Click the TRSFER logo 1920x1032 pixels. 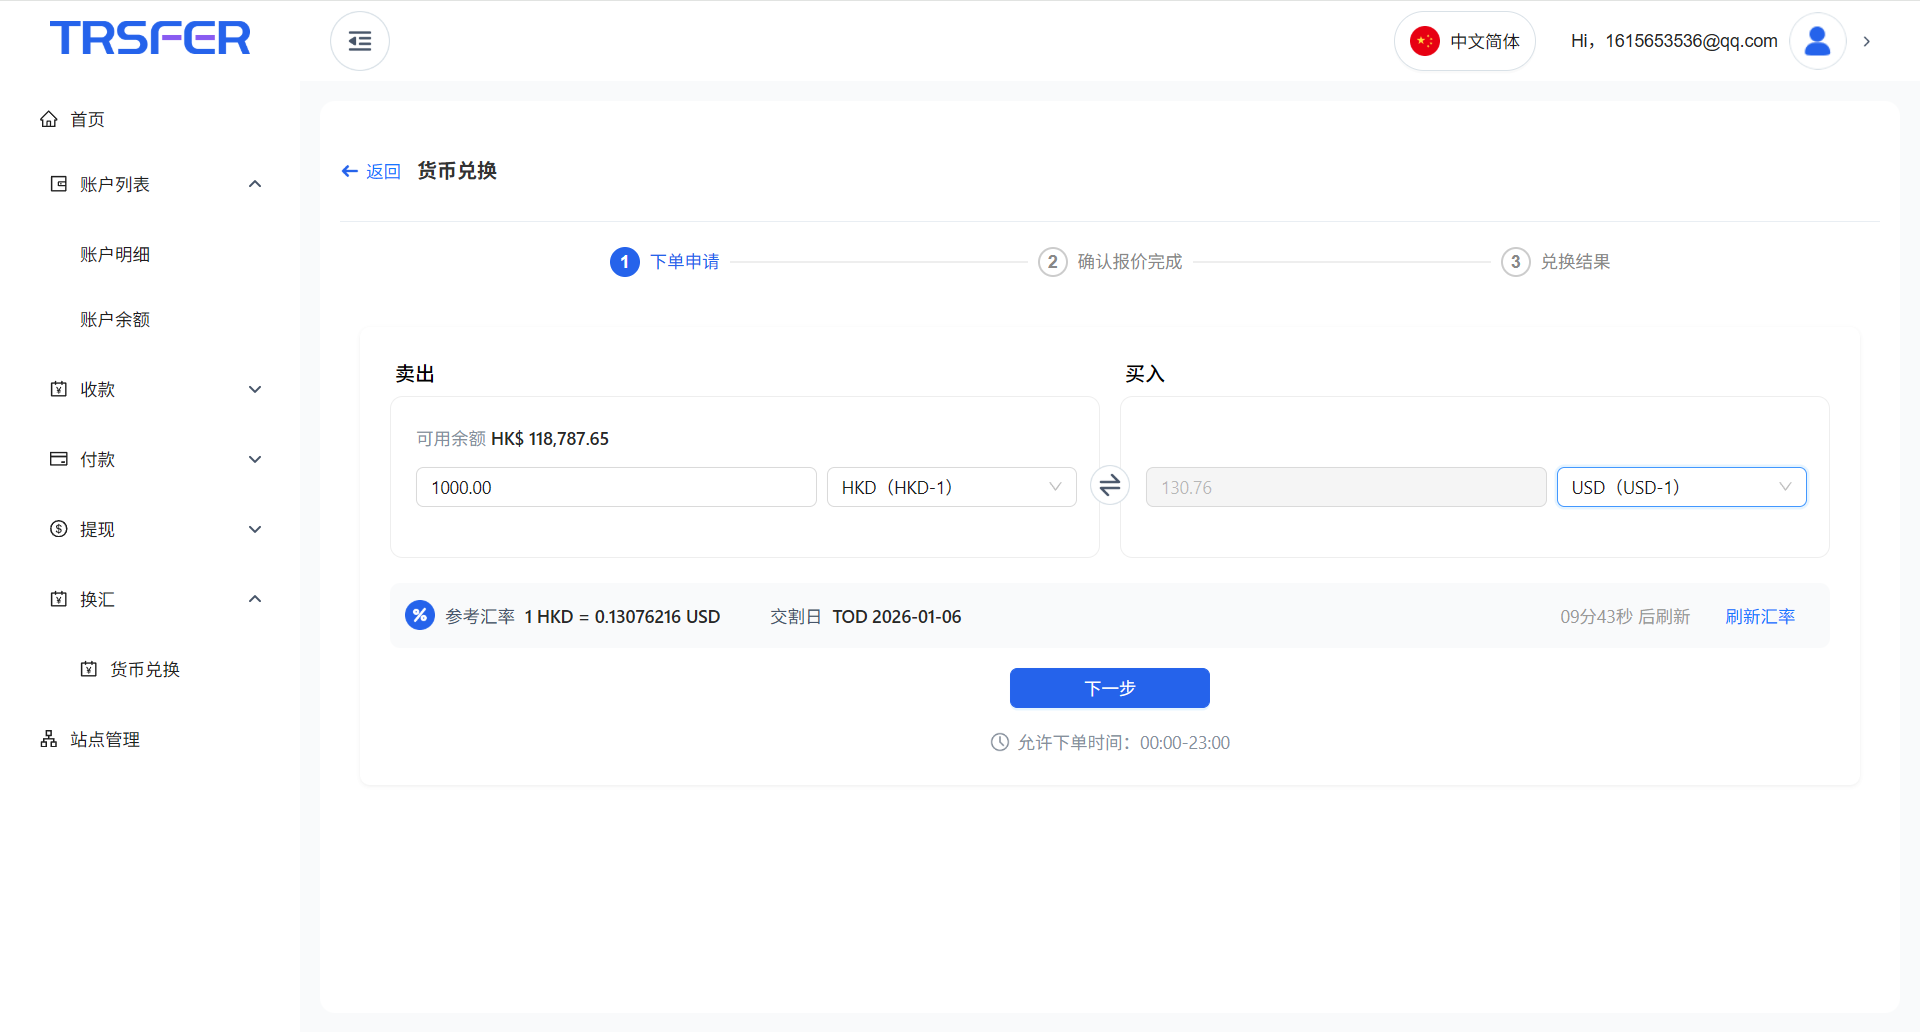coord(150,38)
